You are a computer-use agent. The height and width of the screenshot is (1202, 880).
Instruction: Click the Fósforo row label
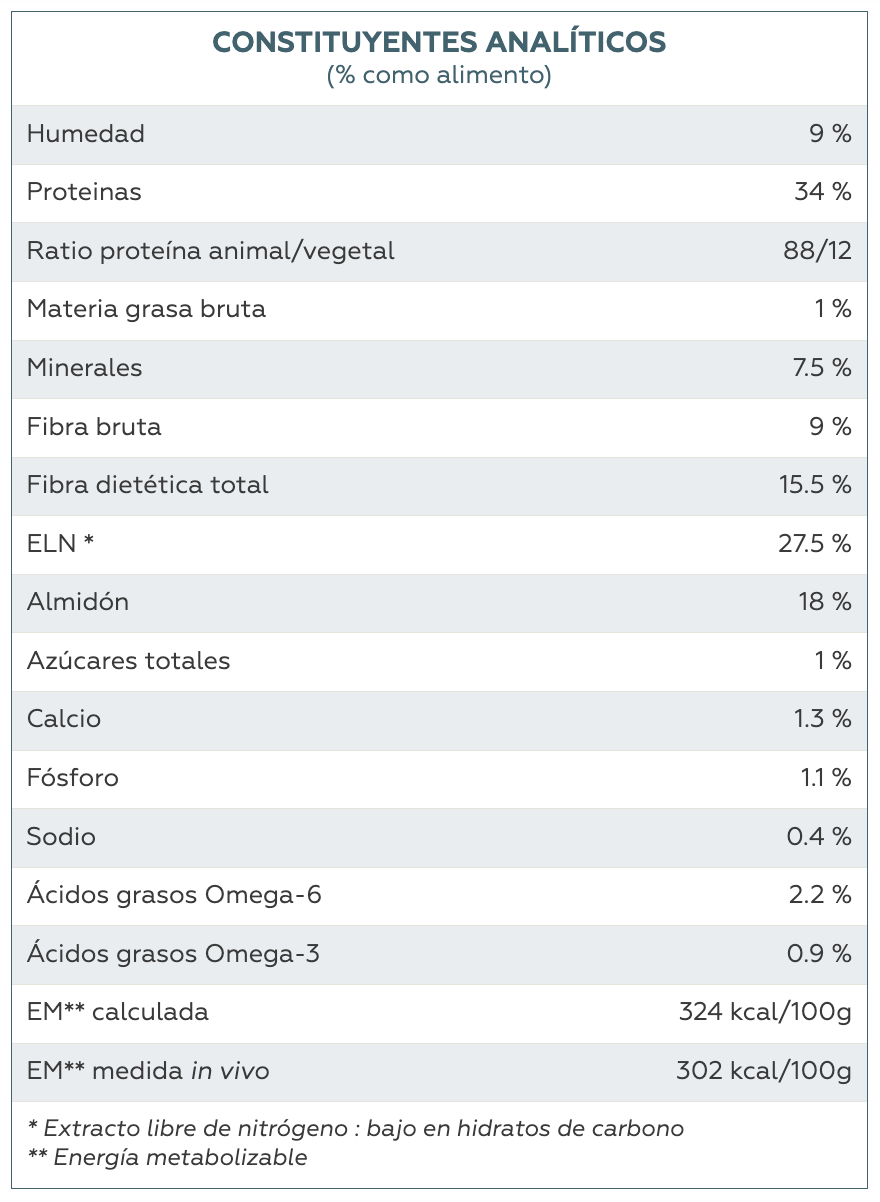73,778
